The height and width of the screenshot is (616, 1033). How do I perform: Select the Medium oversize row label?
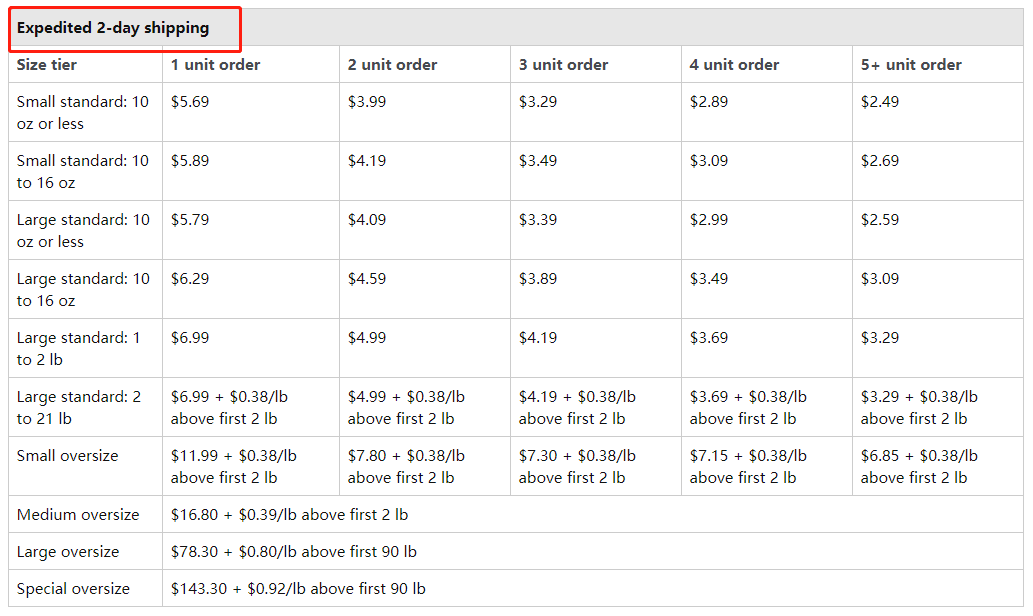click(78, 515)
